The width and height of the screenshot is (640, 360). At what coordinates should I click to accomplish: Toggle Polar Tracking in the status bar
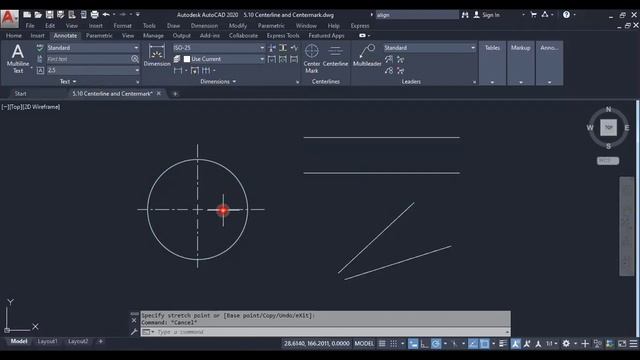(436, 344)
